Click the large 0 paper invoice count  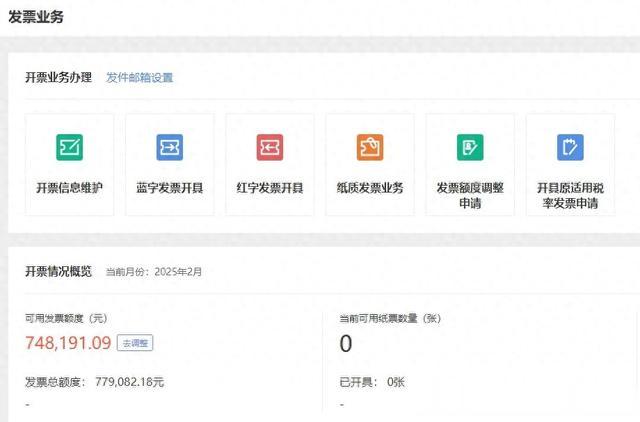(346, 343)
